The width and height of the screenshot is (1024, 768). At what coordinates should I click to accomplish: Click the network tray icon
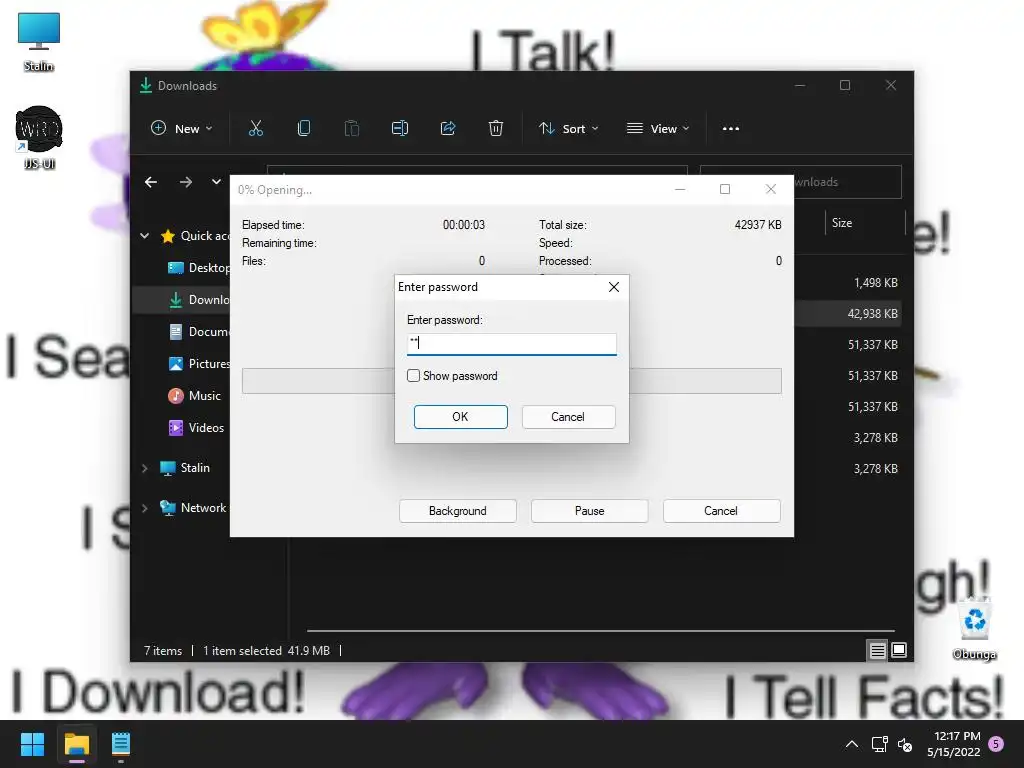point(880,744)
